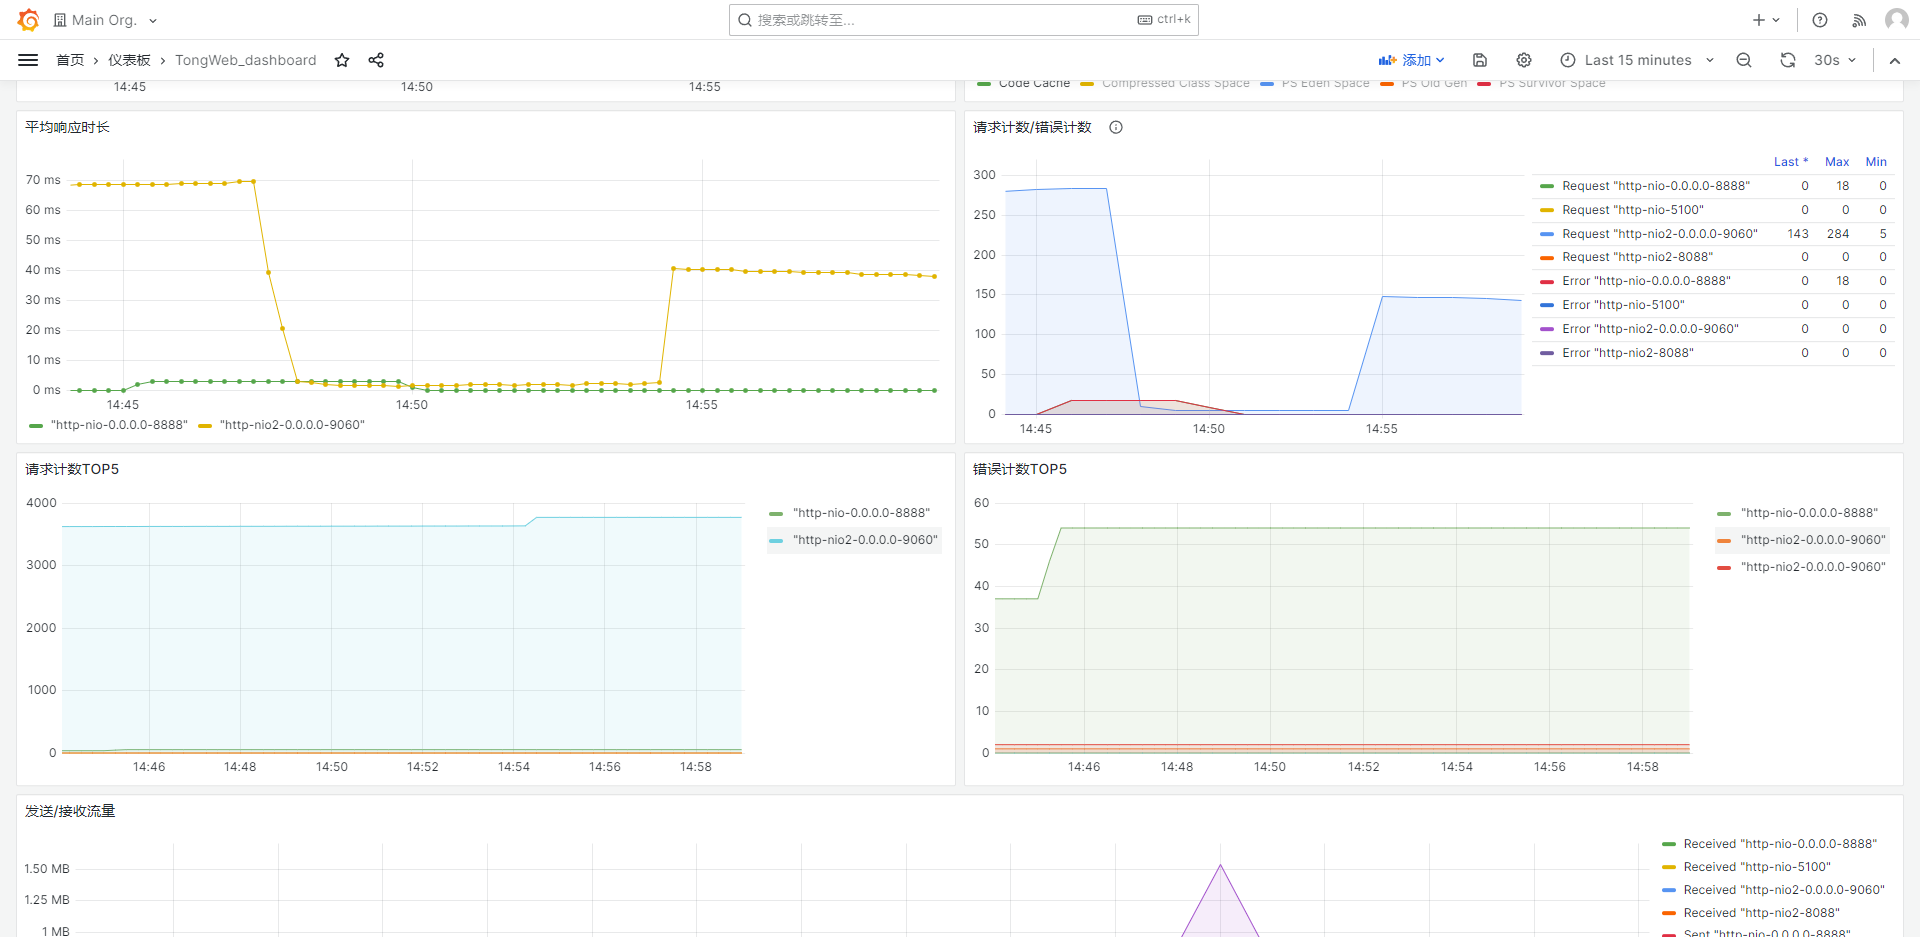This screenshot has height=937, width=1920.
Task: Click the plus icon for new items
Action: click(1766, 20)
